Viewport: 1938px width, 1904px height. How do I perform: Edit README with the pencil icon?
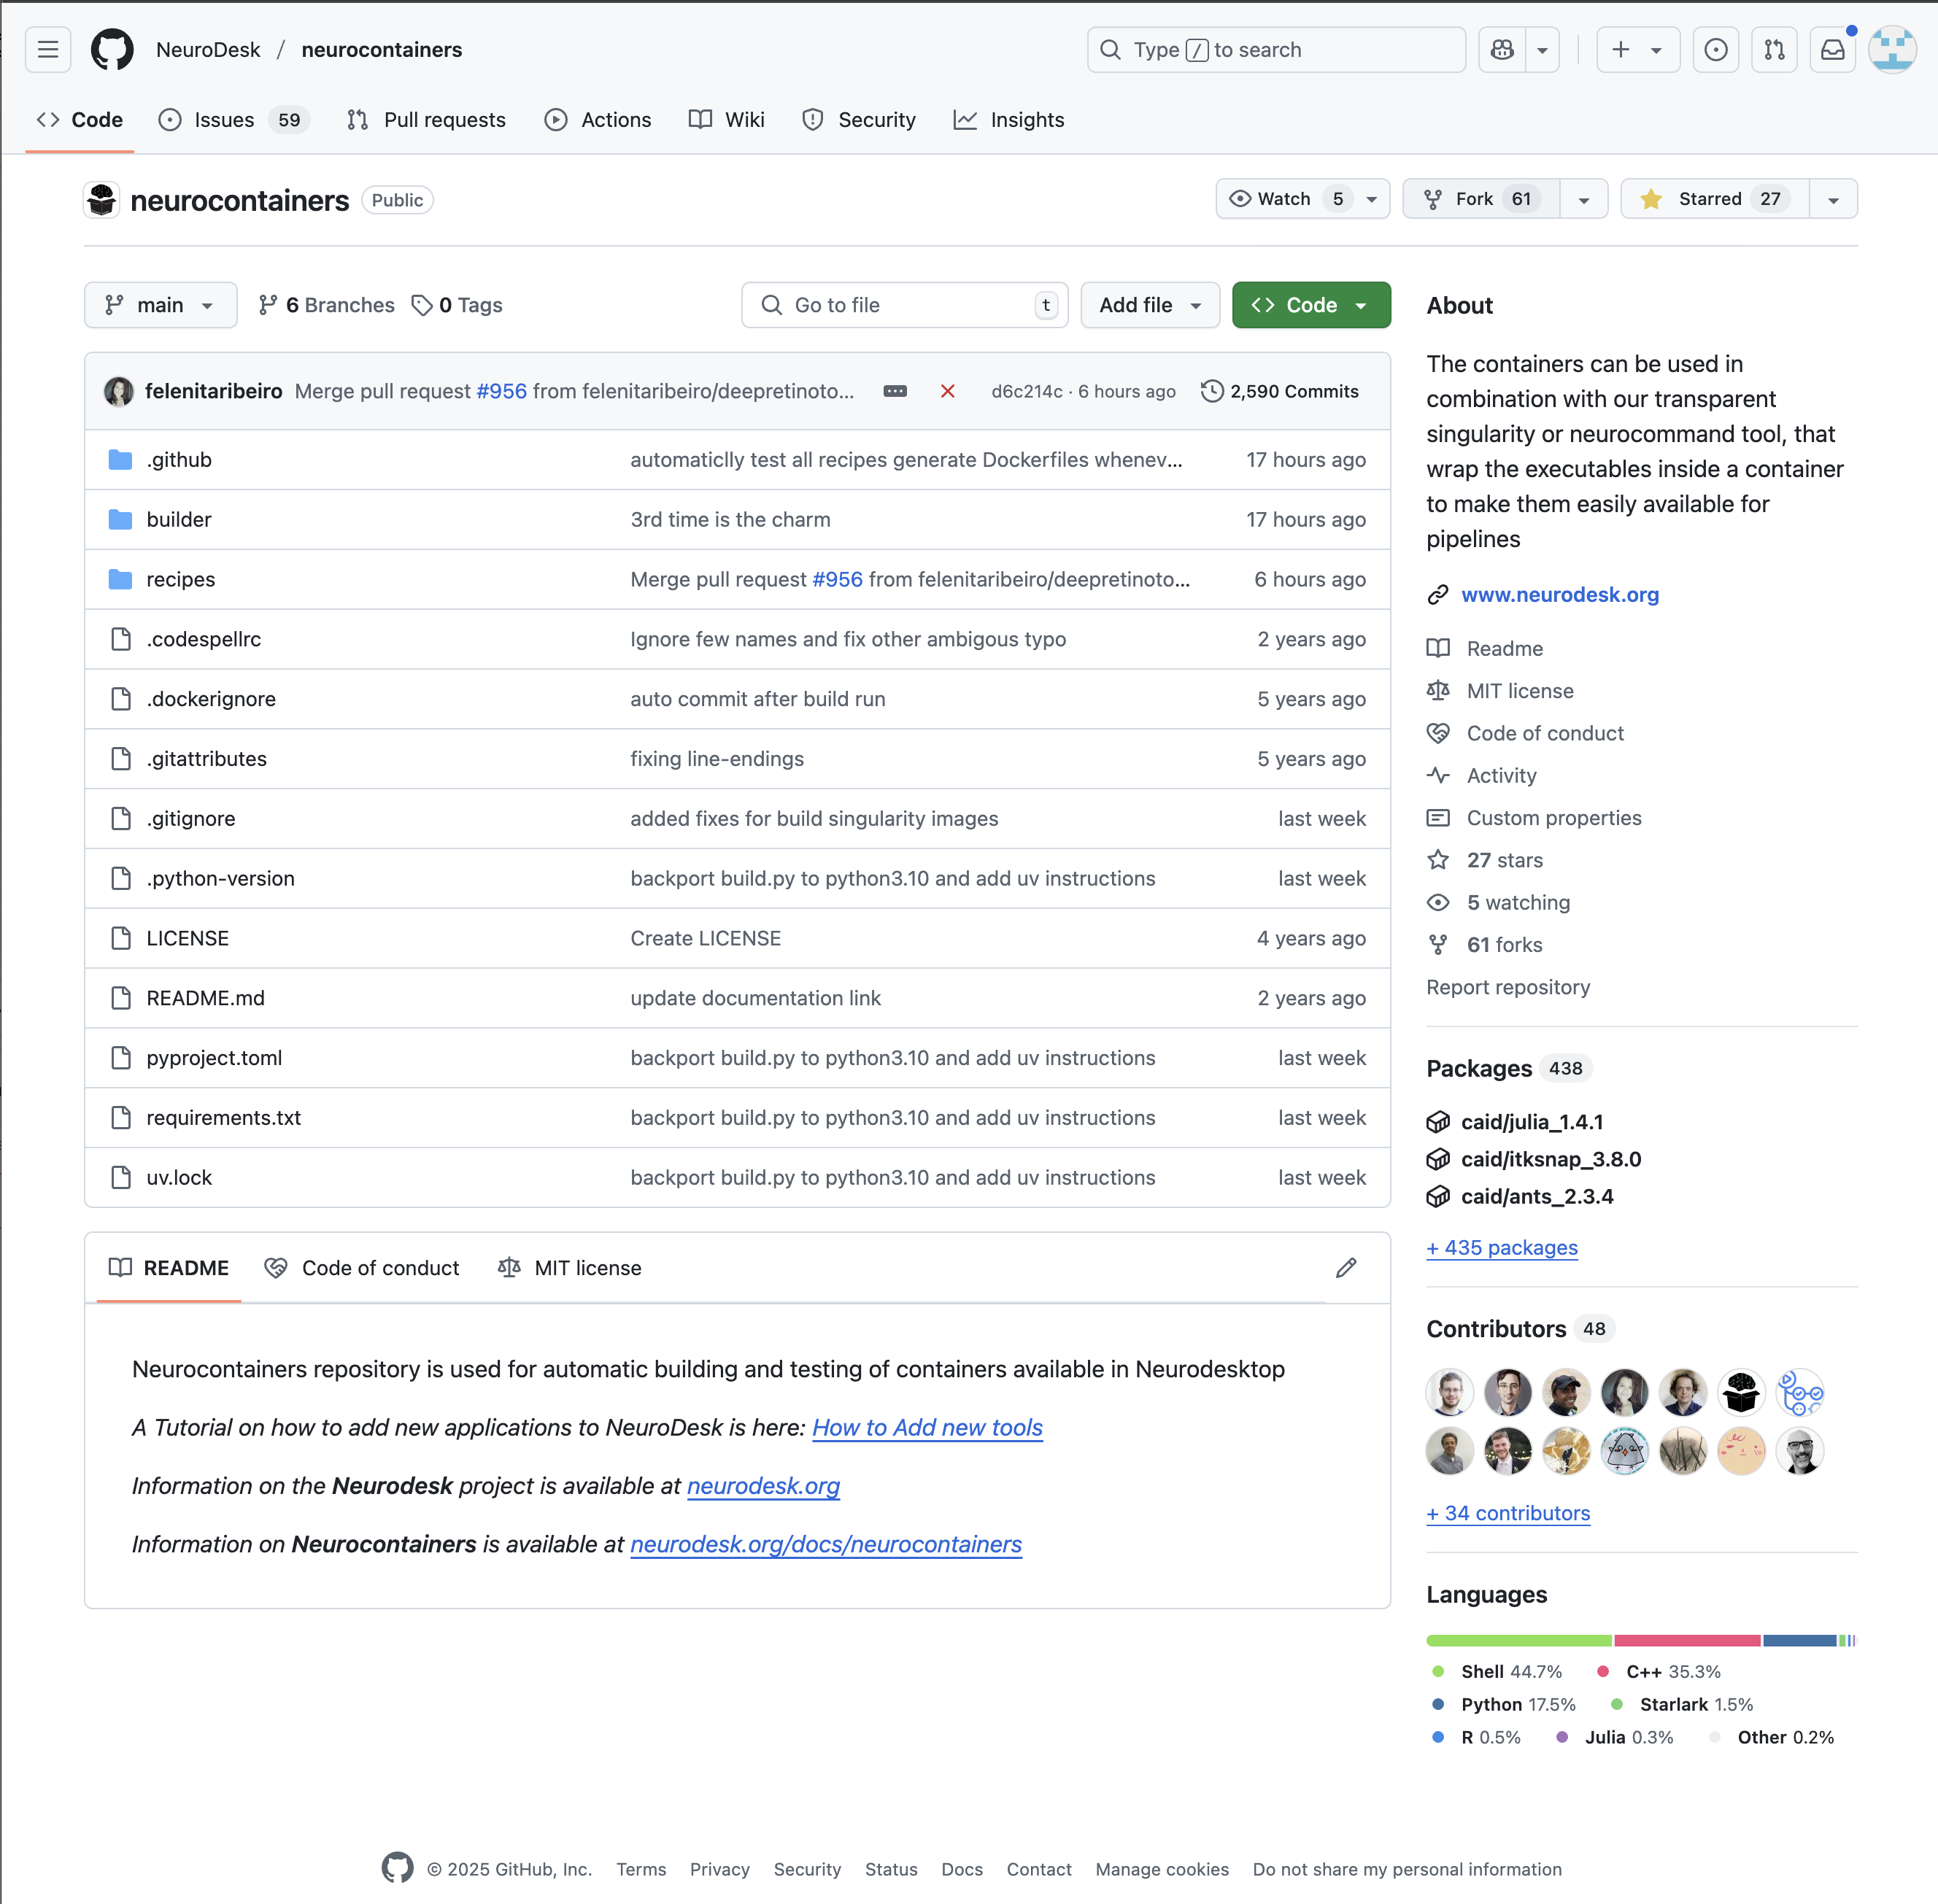(1346, 1268)
